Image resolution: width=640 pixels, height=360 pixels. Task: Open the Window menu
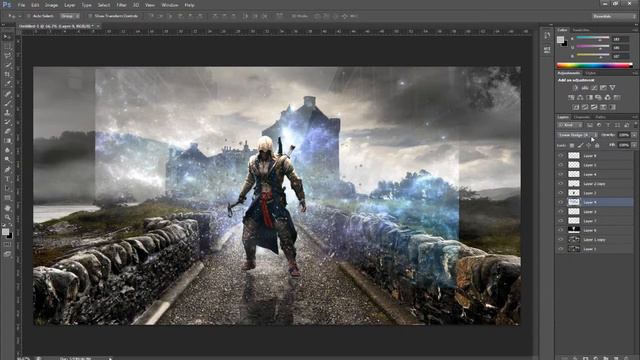(170, 5)
